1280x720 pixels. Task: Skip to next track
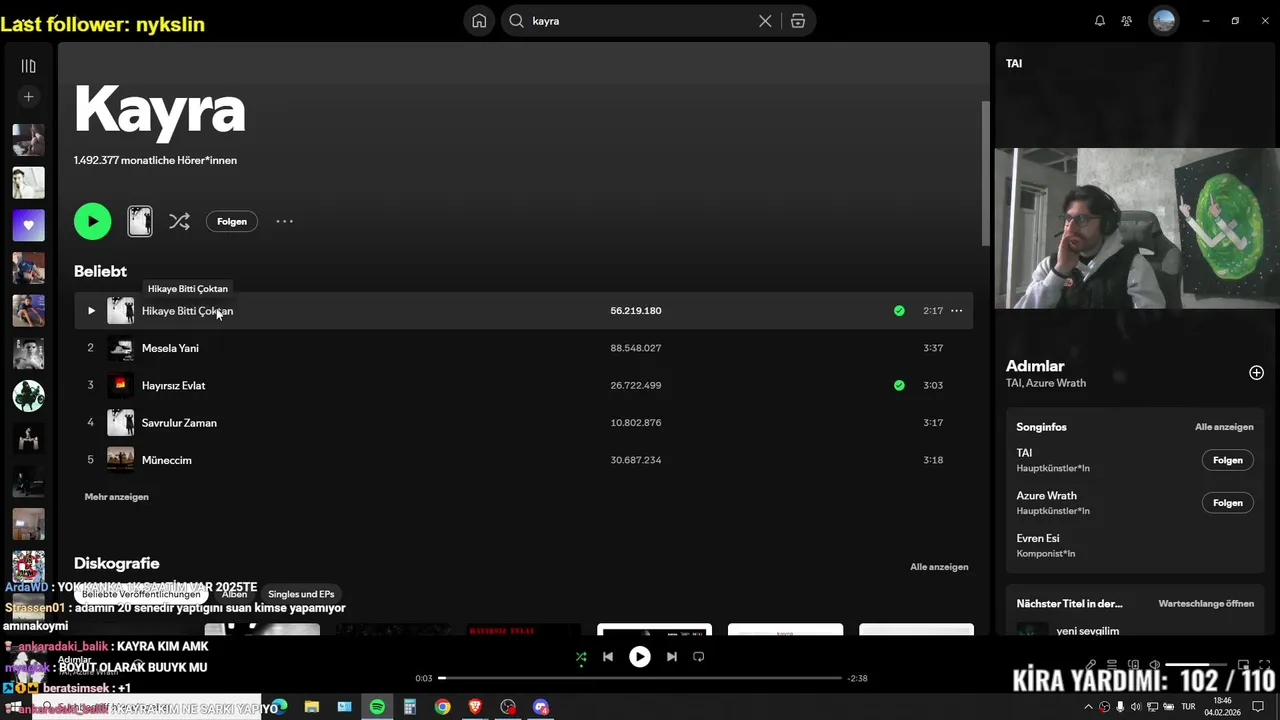[672, 657]
